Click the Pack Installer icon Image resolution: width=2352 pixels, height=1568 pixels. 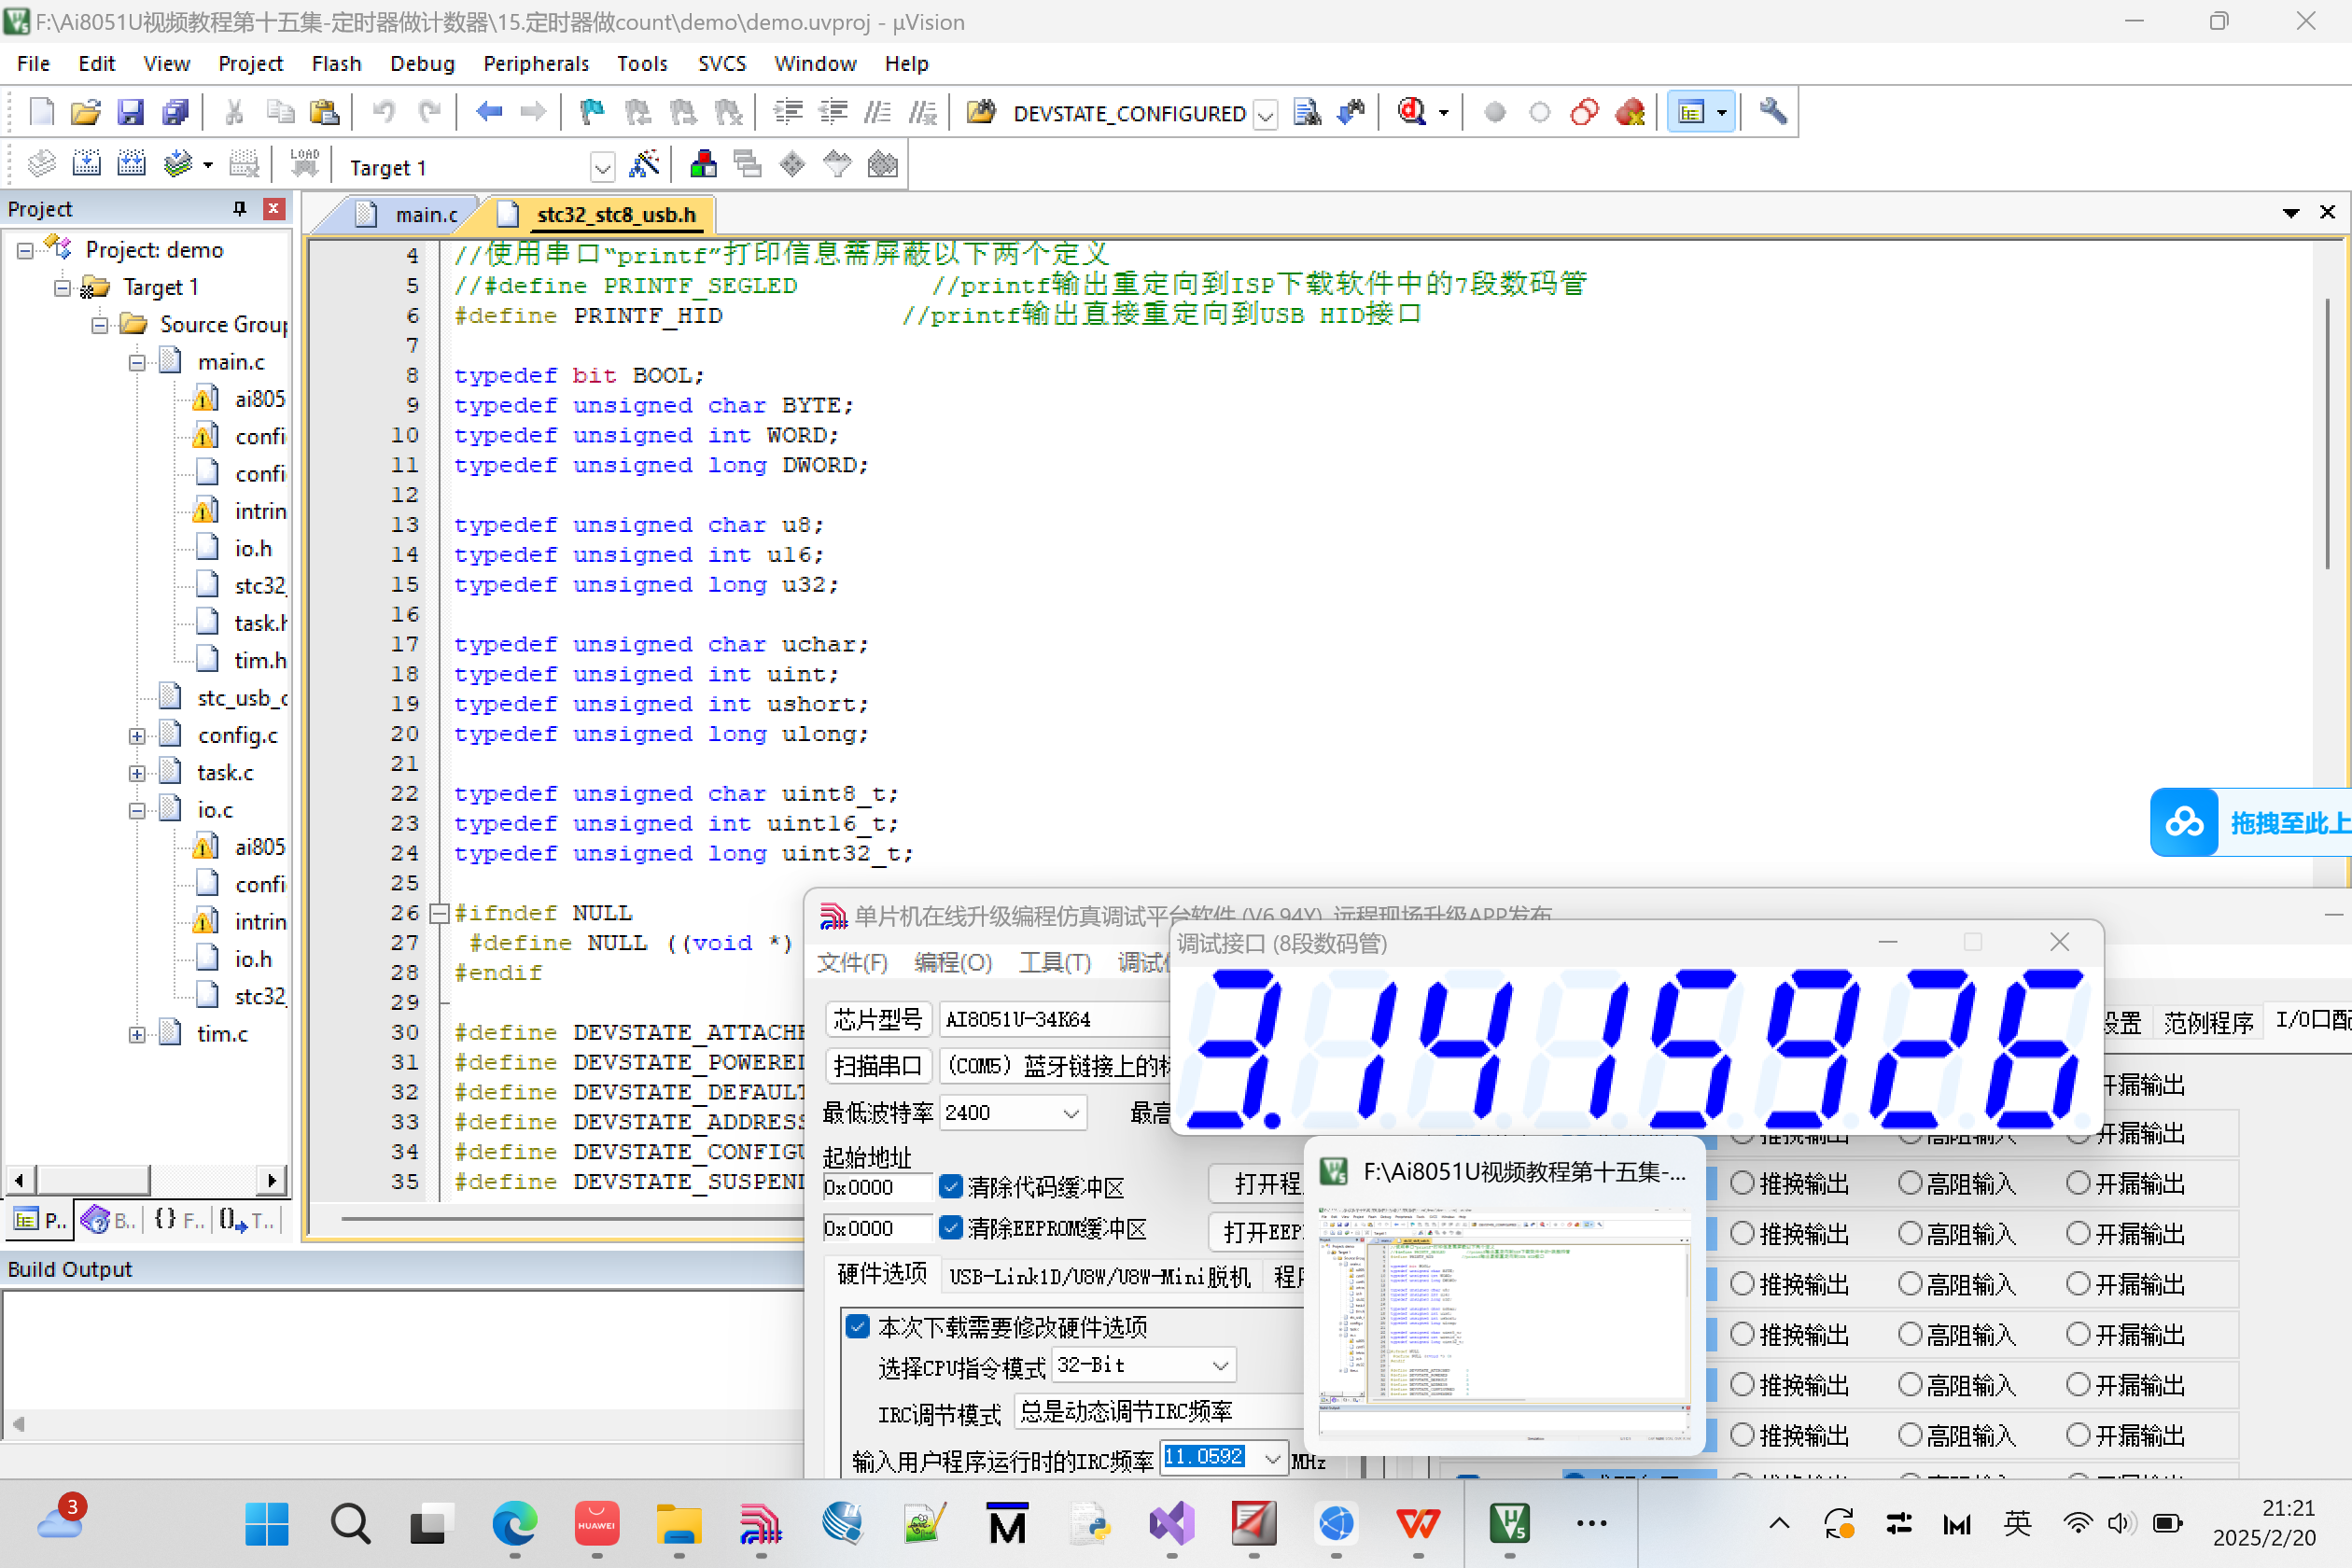pyautogui.click(x=882, y=165)
